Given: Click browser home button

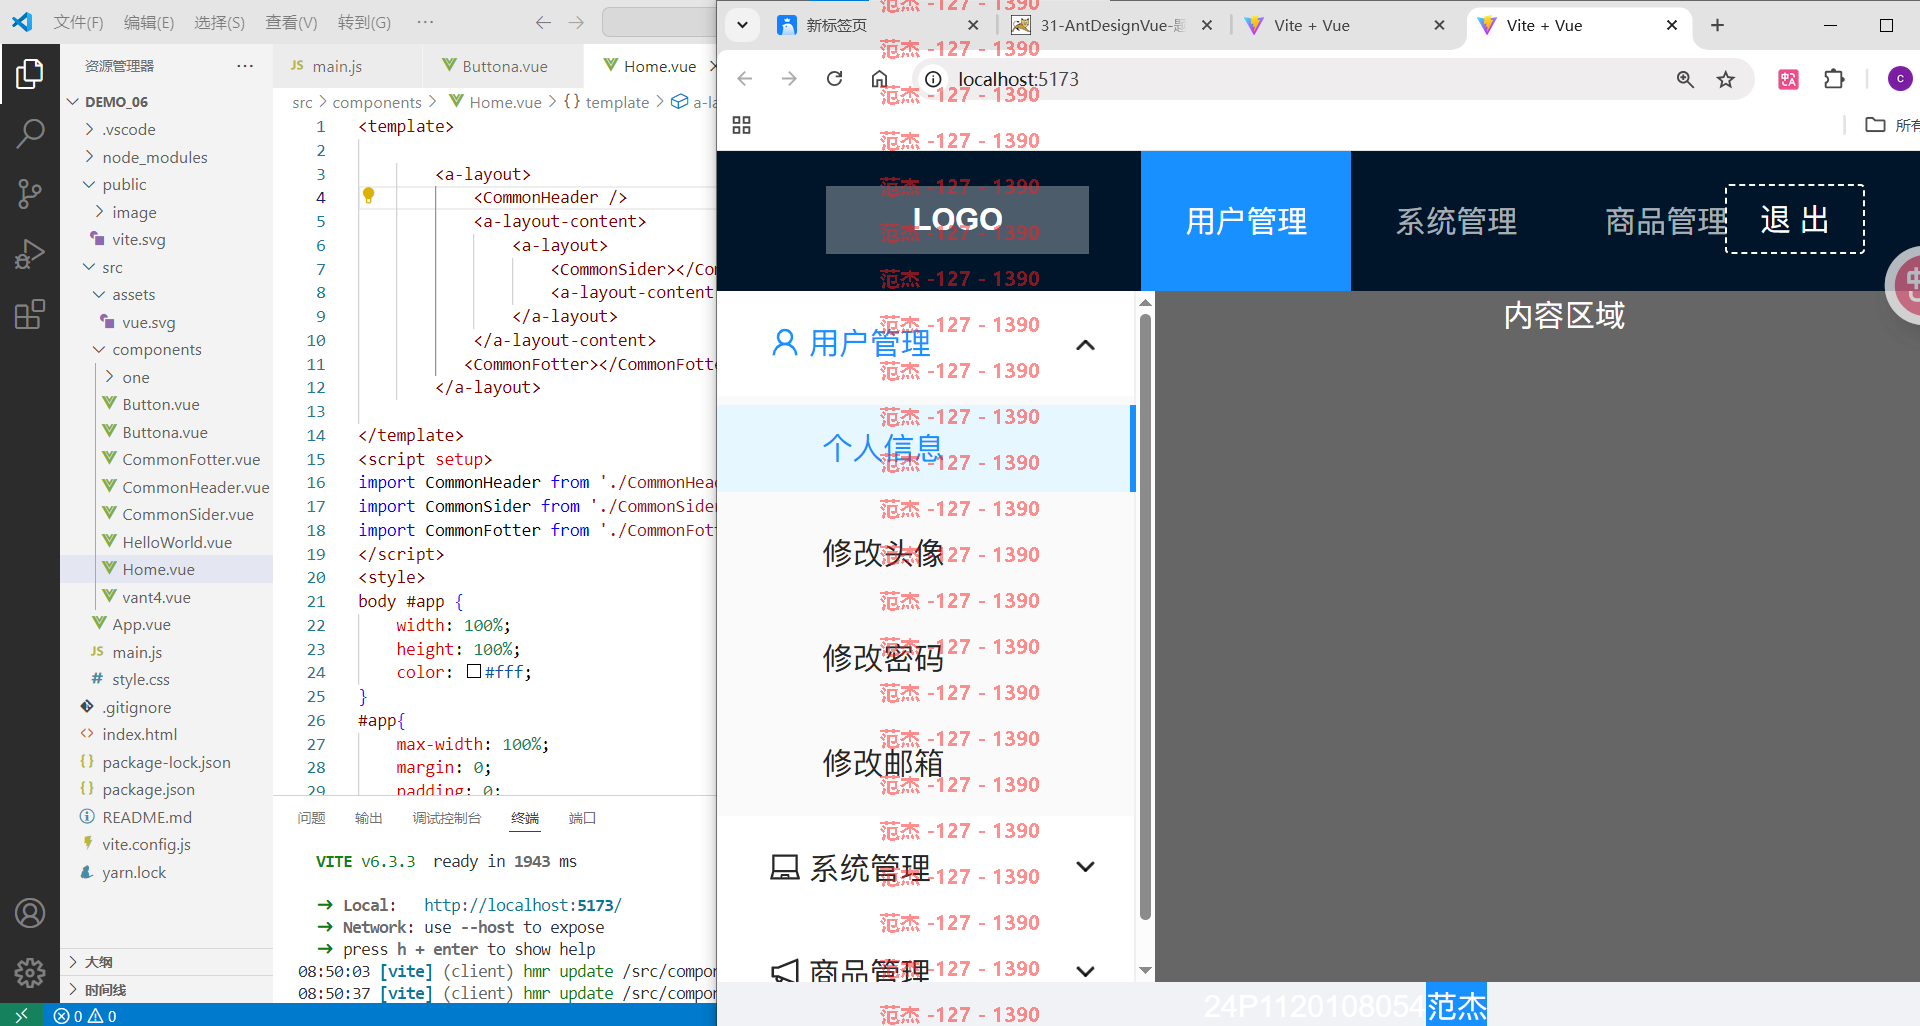Looking at the screenshot, I should [879, 79].
